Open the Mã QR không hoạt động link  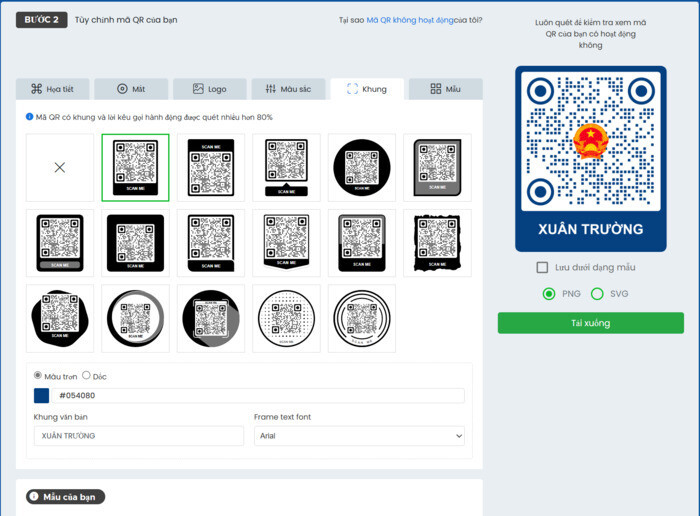(x=410, y=20)
